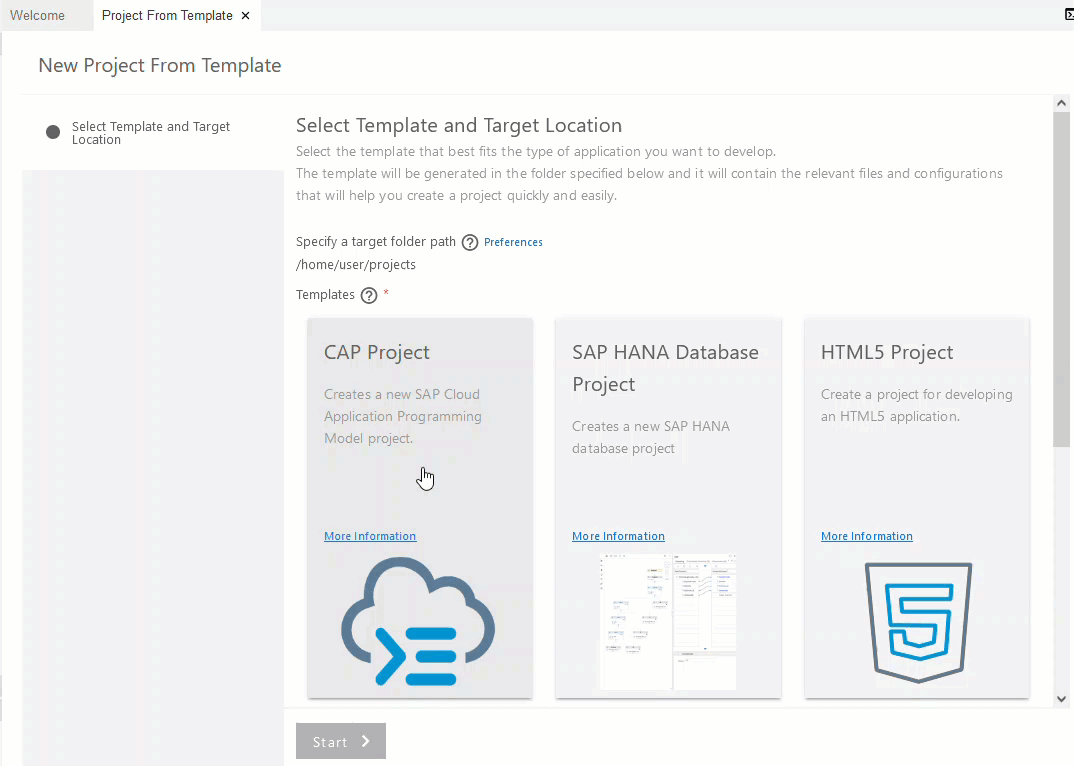Click the scroll up arrow
This screenshot has height=766, width=1074.
(1062, 103)
